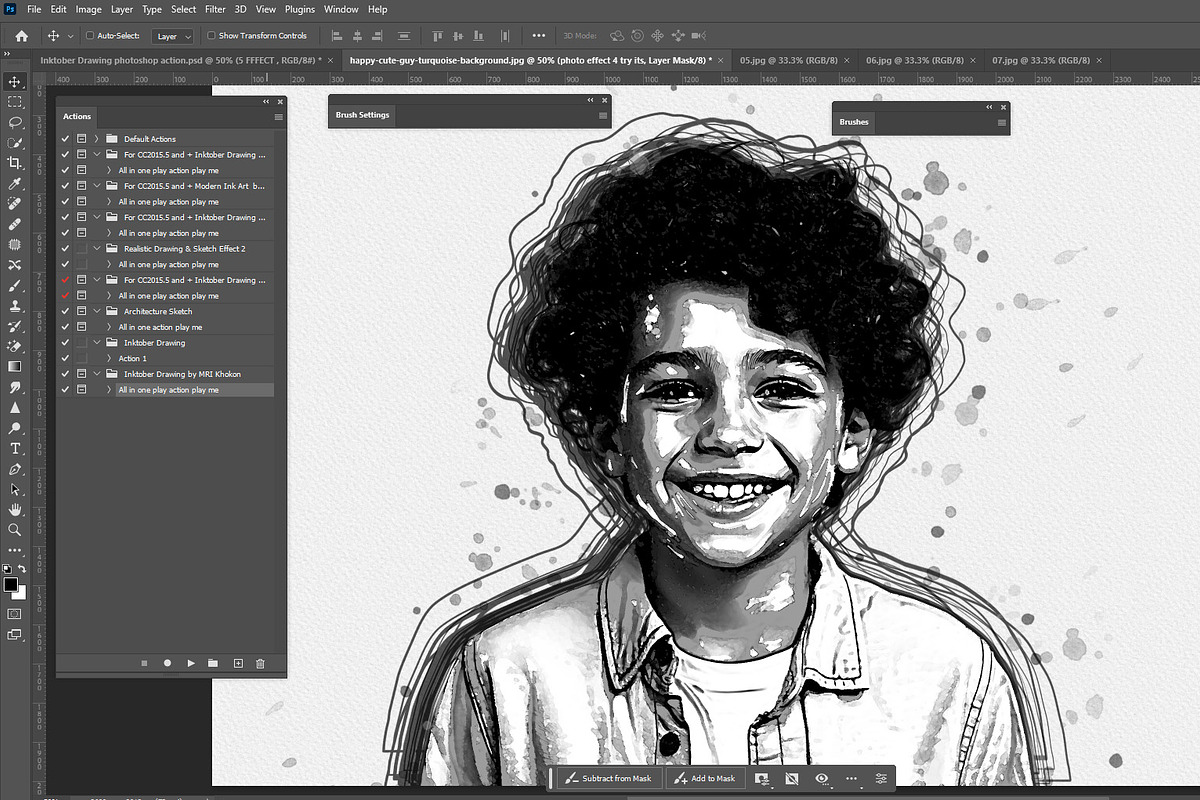Open Move tool preset picker arrow
The width and height of the screenshot is (1200, 800).
pyautogui.click(x=70, y=36)
